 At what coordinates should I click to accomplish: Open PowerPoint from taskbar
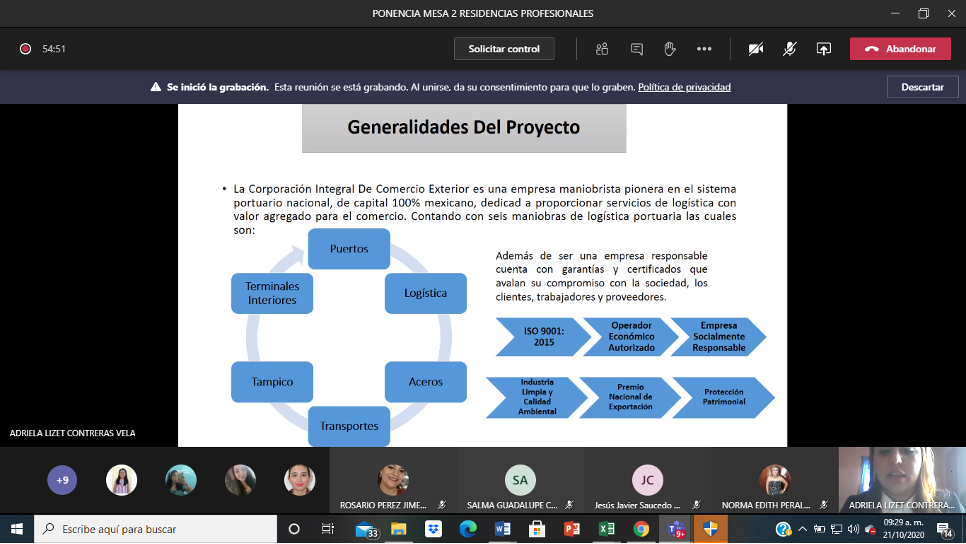tap(572, 529)
